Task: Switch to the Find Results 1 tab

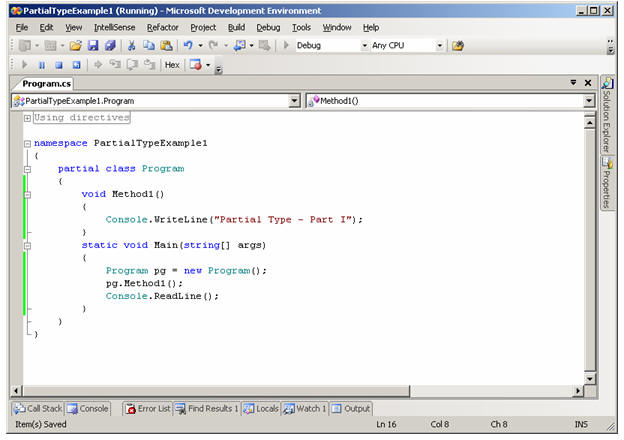Action: [x=207, y=409]
